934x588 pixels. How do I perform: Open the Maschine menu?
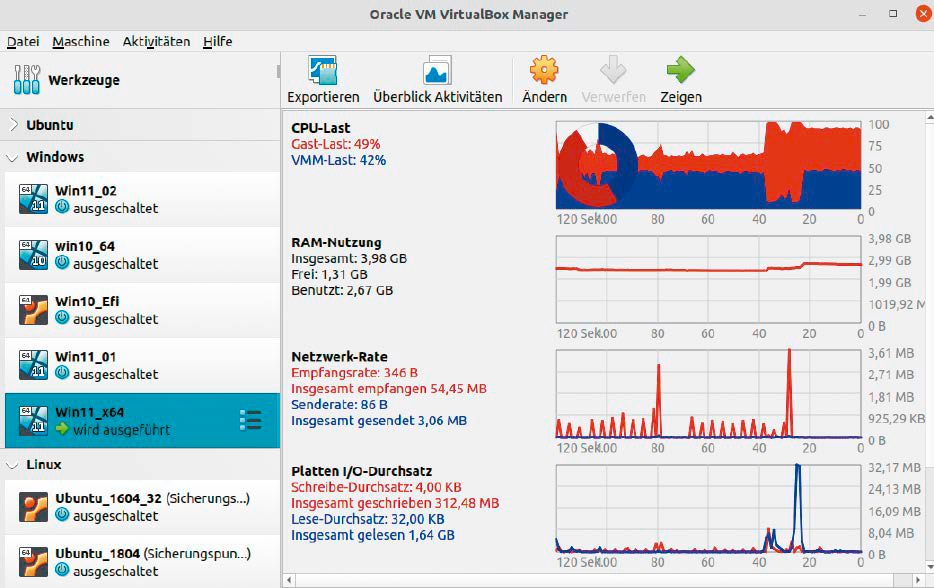(x=81, y=42)
